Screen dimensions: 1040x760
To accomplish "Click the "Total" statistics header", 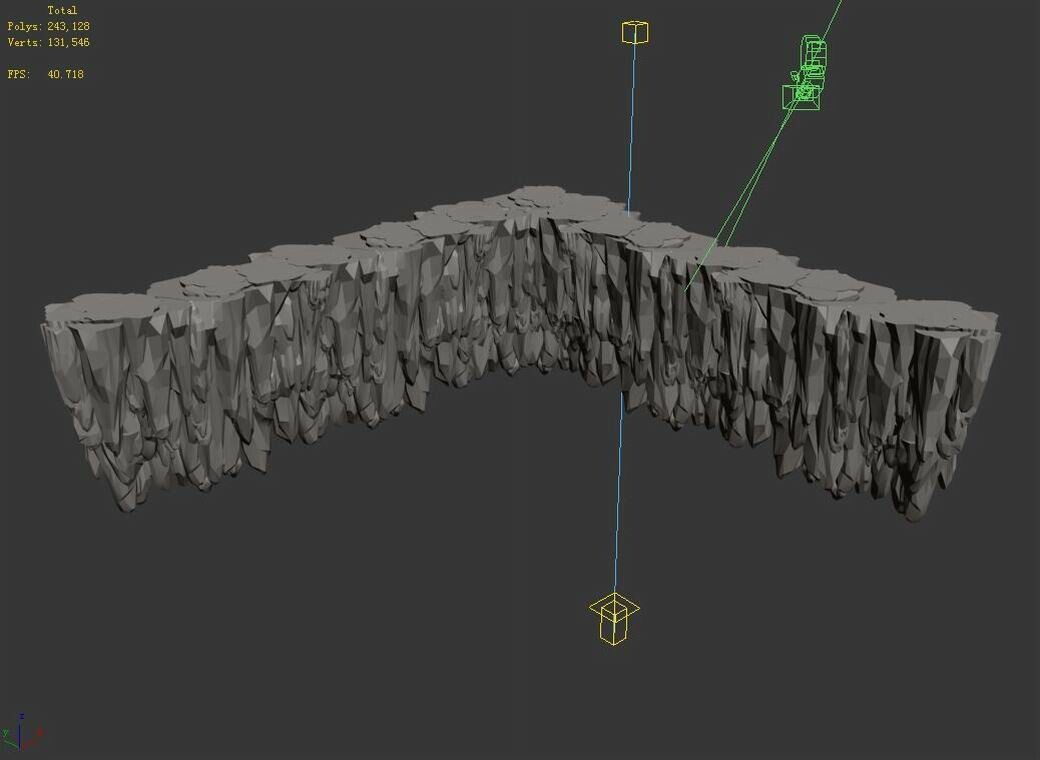I will click(x=62, y=11).
